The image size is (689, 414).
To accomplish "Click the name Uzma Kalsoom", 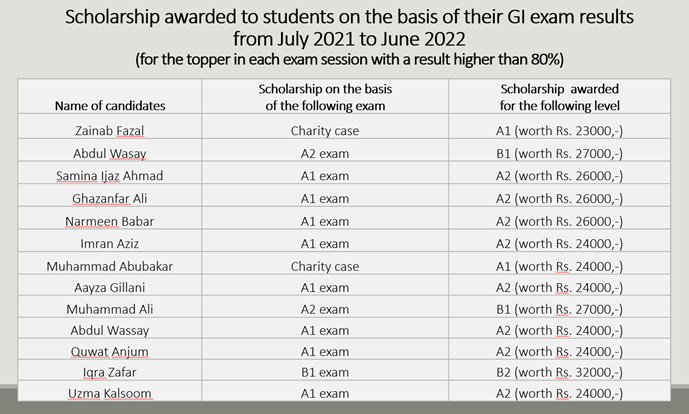I will [x=112, y=394].
